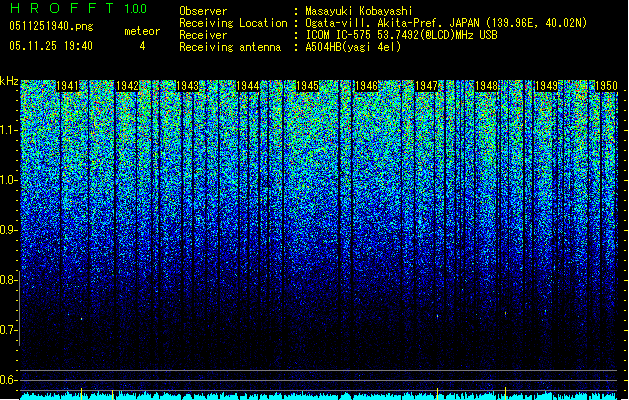Image resolution: width=629 pixels, height=400 pixels.
Task: Click the 1947 time label
Action: 426,86
